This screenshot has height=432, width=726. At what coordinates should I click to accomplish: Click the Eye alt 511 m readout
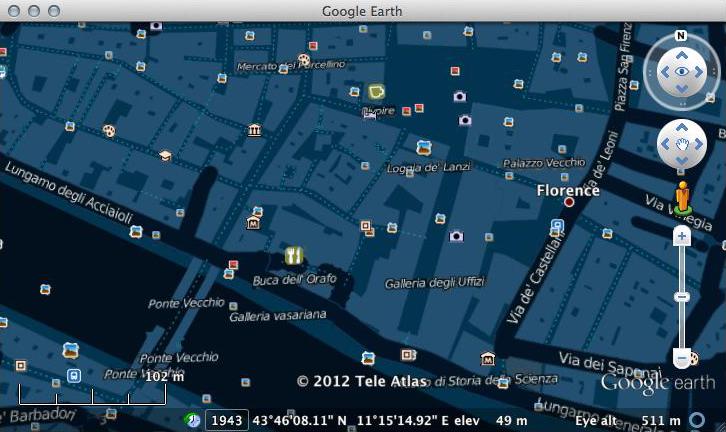point(628,420)
